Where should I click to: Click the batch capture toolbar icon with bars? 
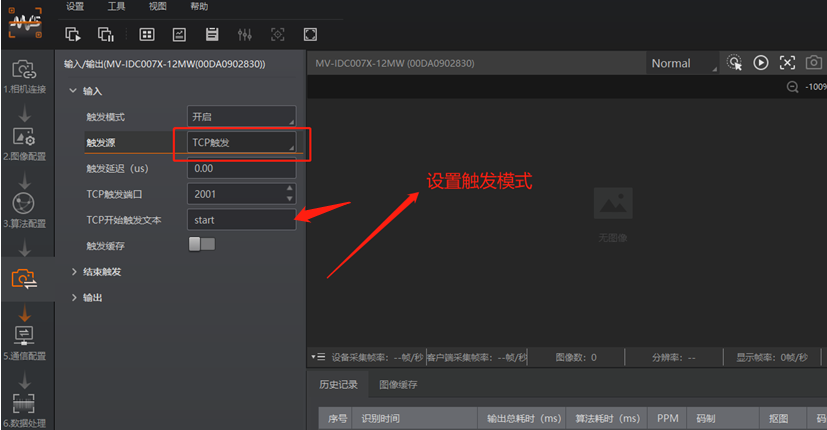[x=105, y=34]
